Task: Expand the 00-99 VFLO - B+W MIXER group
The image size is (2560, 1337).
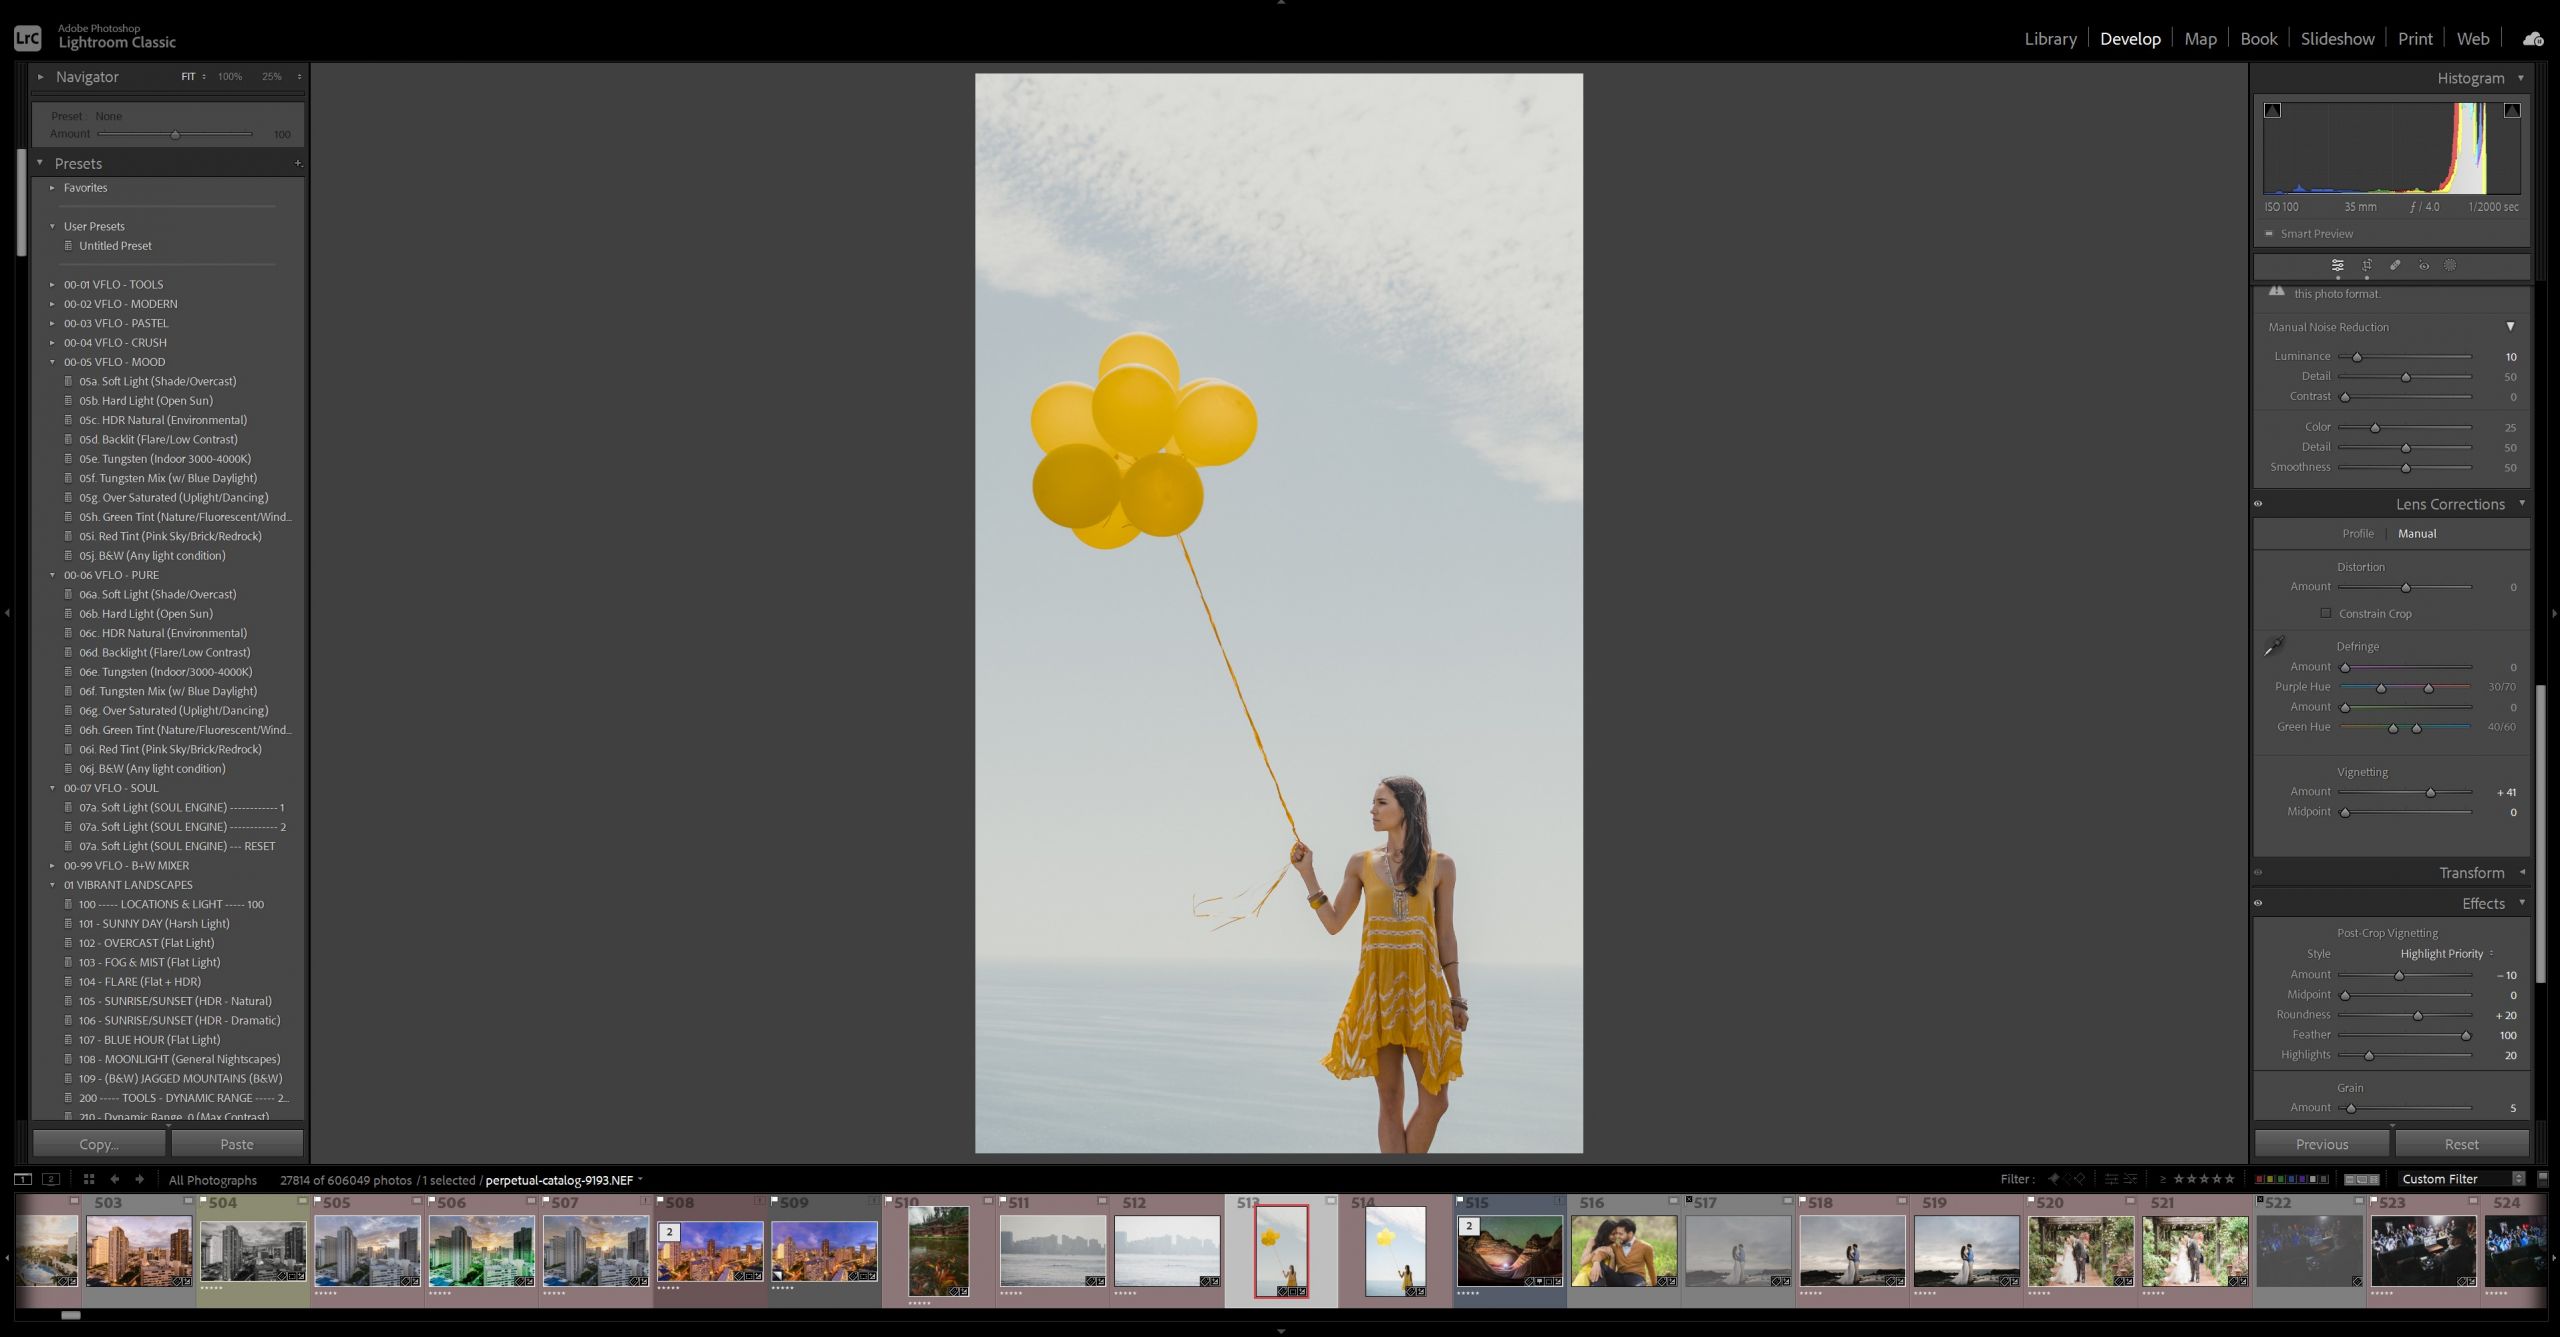Action: pyautogui.click(x=53, y=865)
